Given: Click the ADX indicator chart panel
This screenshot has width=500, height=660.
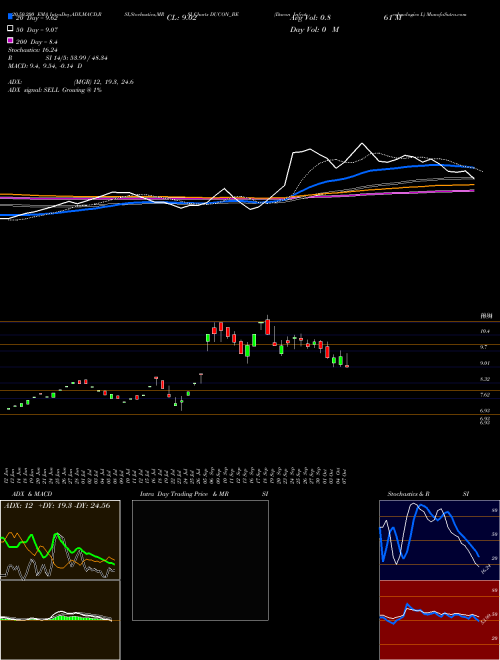Looking at the screenshot, I should coord(60,540).
